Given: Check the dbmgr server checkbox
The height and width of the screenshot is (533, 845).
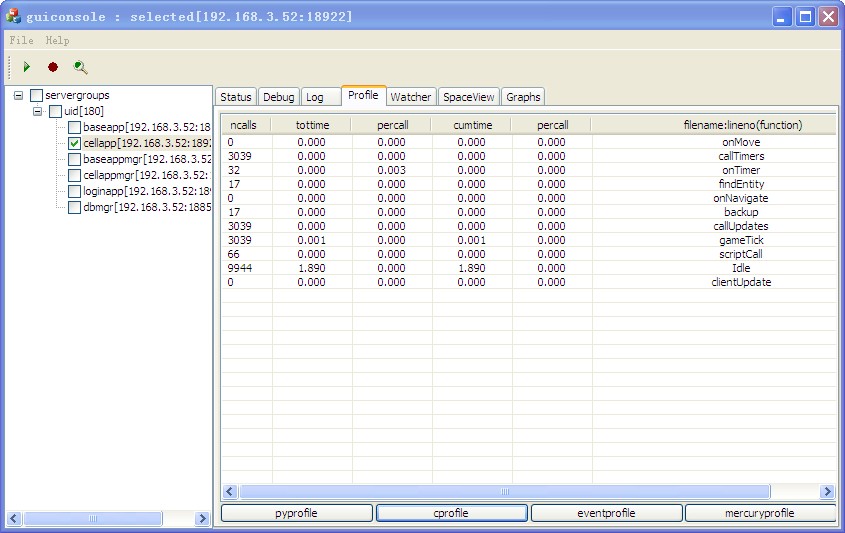Looking at the screenshot, I should [74, 207].
